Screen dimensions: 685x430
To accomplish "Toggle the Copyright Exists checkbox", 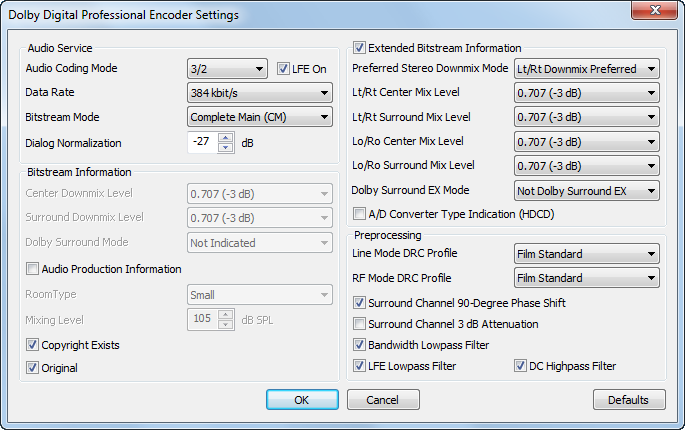I will [32, 345].
